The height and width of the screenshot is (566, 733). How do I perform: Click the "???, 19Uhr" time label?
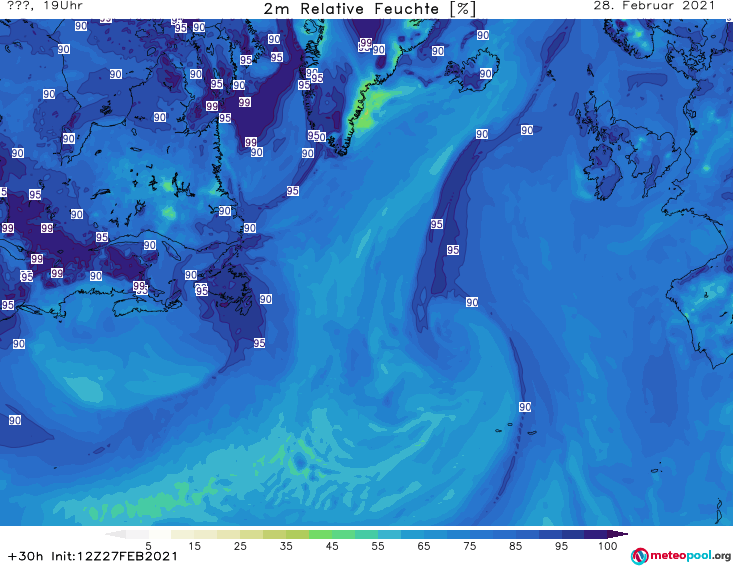pos(45,6)
